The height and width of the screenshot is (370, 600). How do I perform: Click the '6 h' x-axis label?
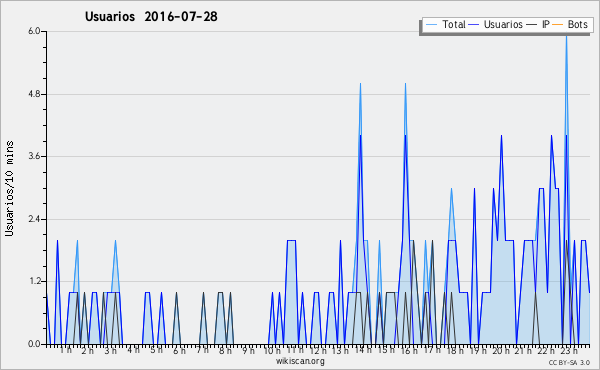tap(179, 350)
